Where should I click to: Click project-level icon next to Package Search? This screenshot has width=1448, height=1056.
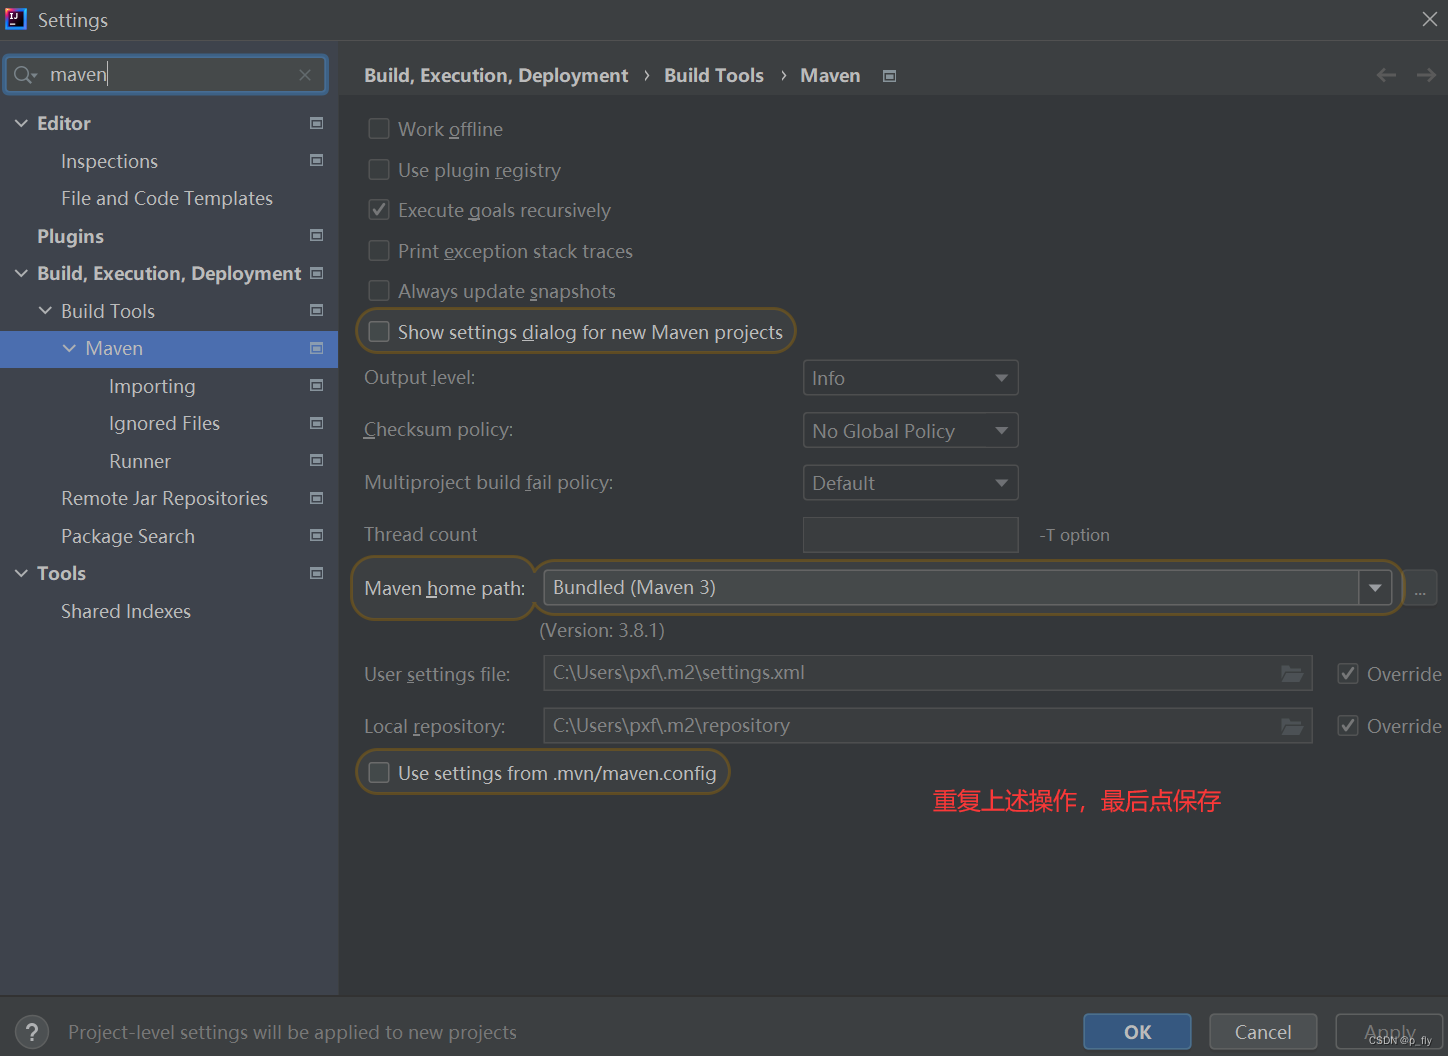click(316, 535)
